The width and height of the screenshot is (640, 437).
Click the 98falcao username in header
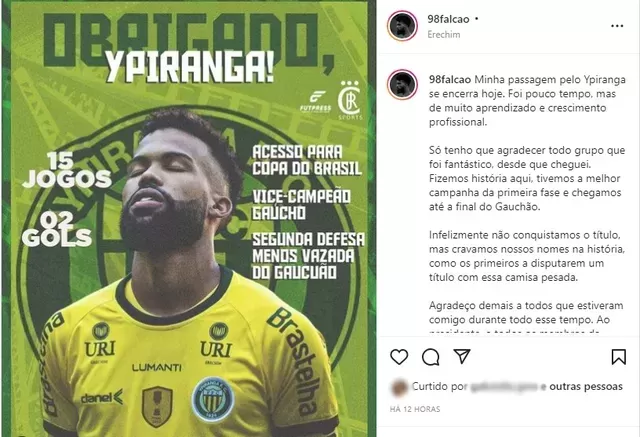448,19
